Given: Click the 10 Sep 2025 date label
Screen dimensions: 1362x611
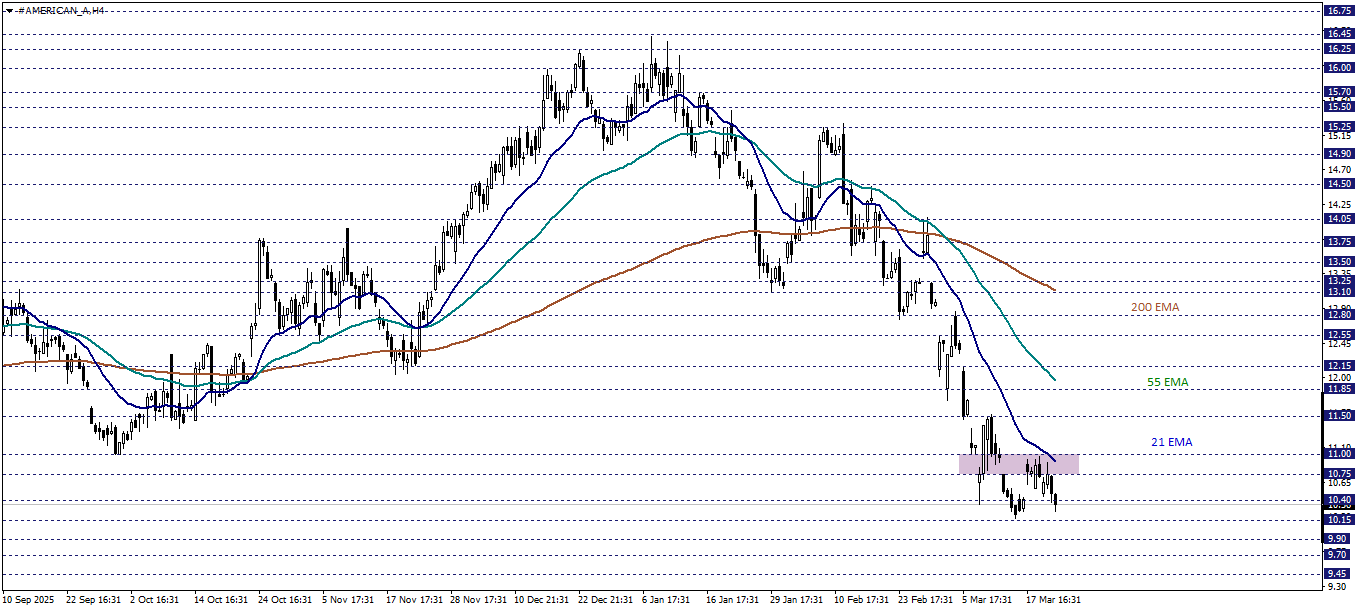Looking at the screenshot, I should click(29, 600).
